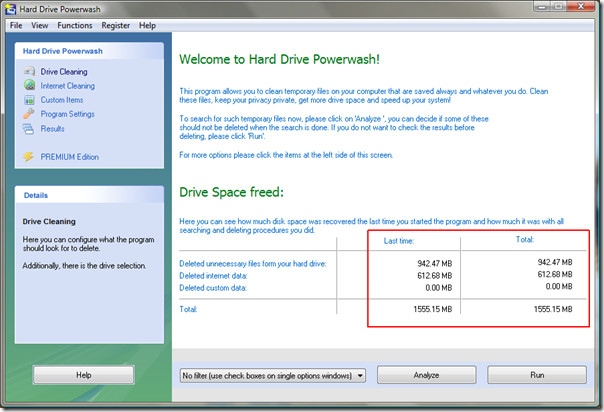The image size is (604, 412).
Task: Click the Total column 612.68 MB value
Action: coord(555,274)
